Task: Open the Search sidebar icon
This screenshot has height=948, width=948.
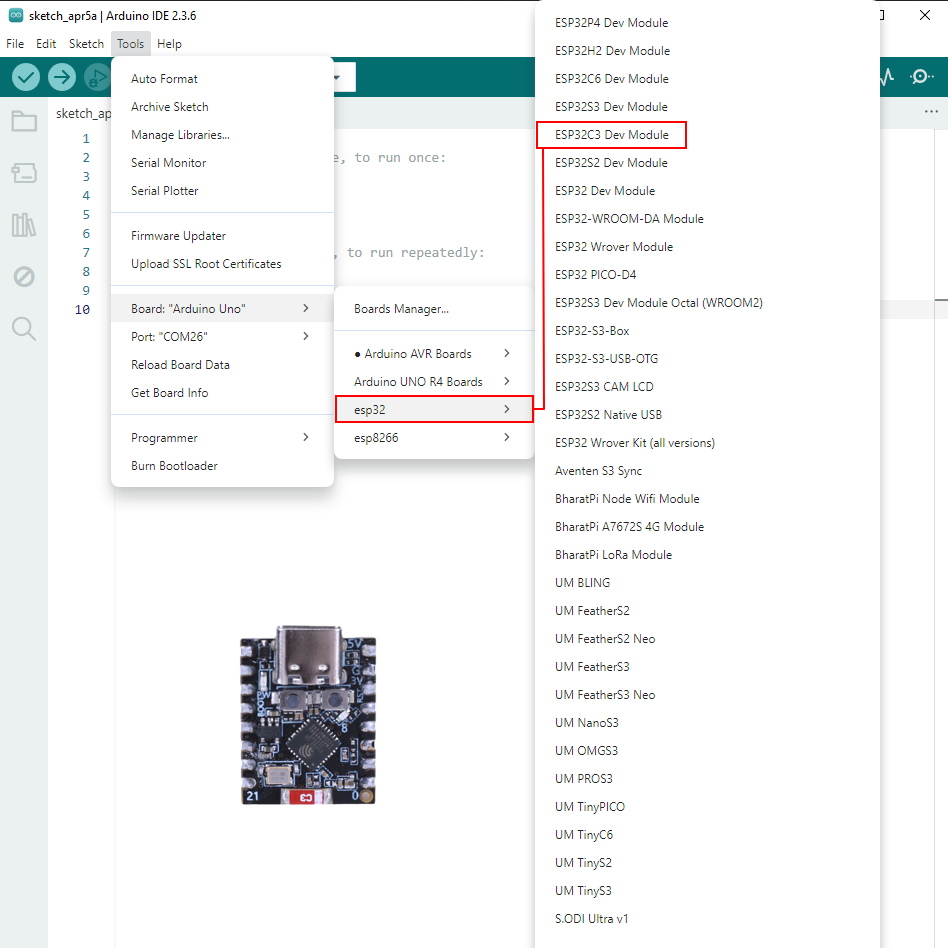Action: [x=24, y=328]
